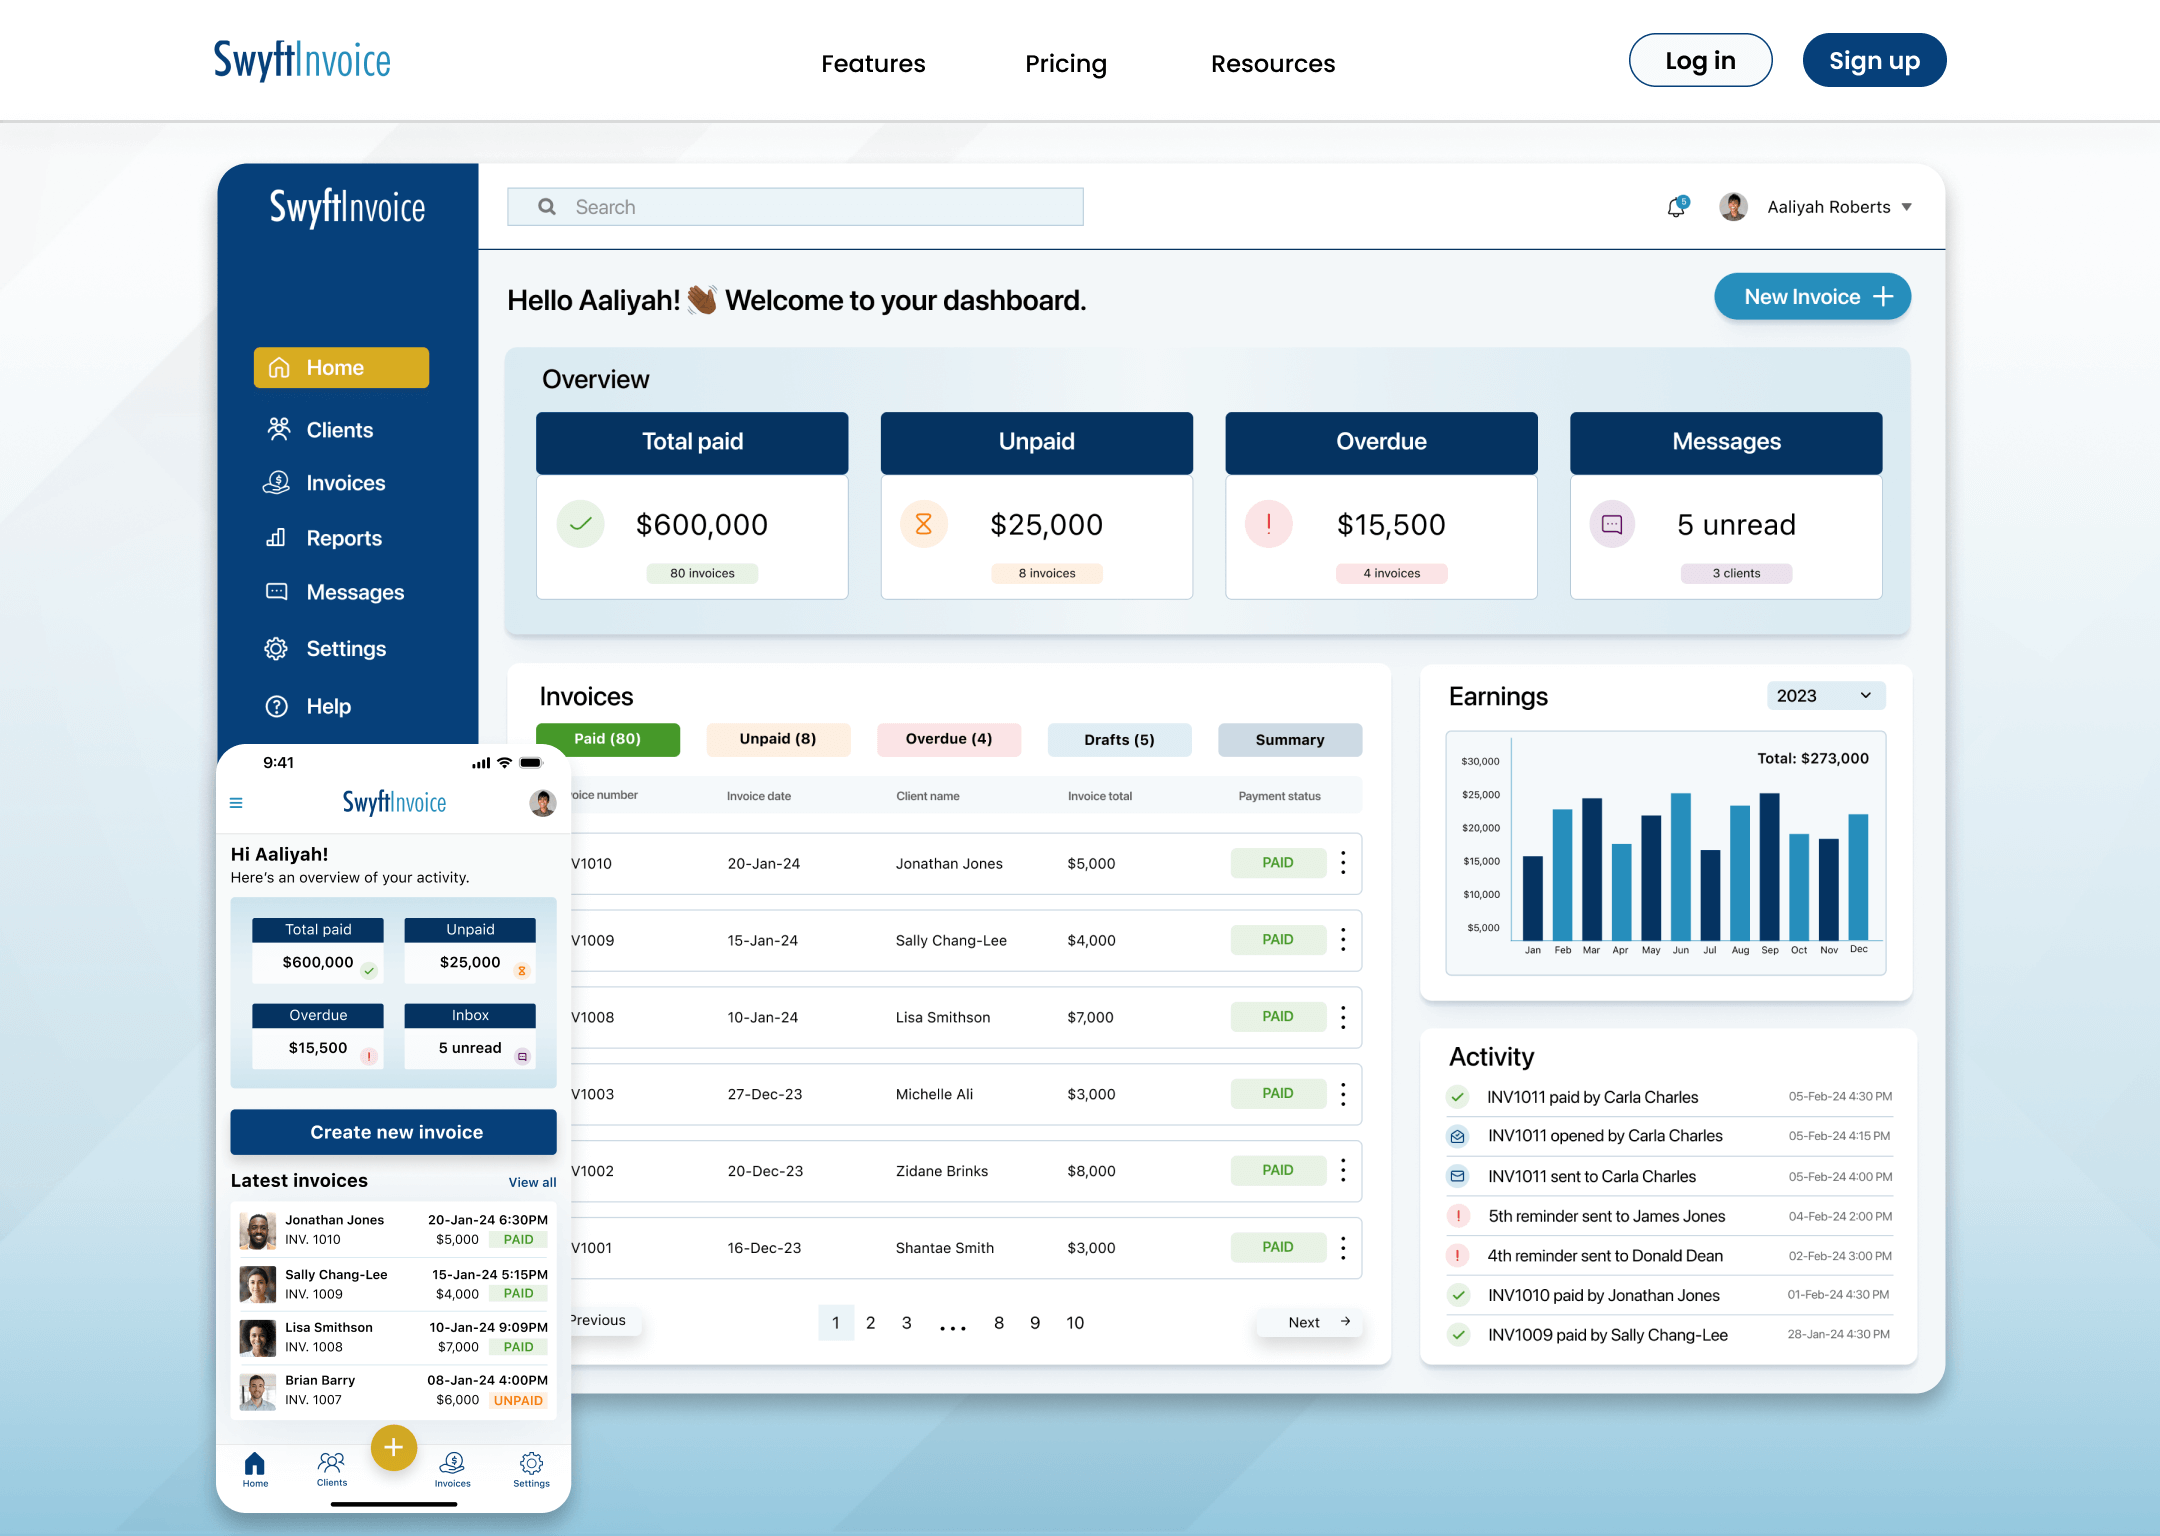This screenshot has width=2160, height=1536.
Task: Switch to the Unpaid (8) tab
Action: coord(778,739)
